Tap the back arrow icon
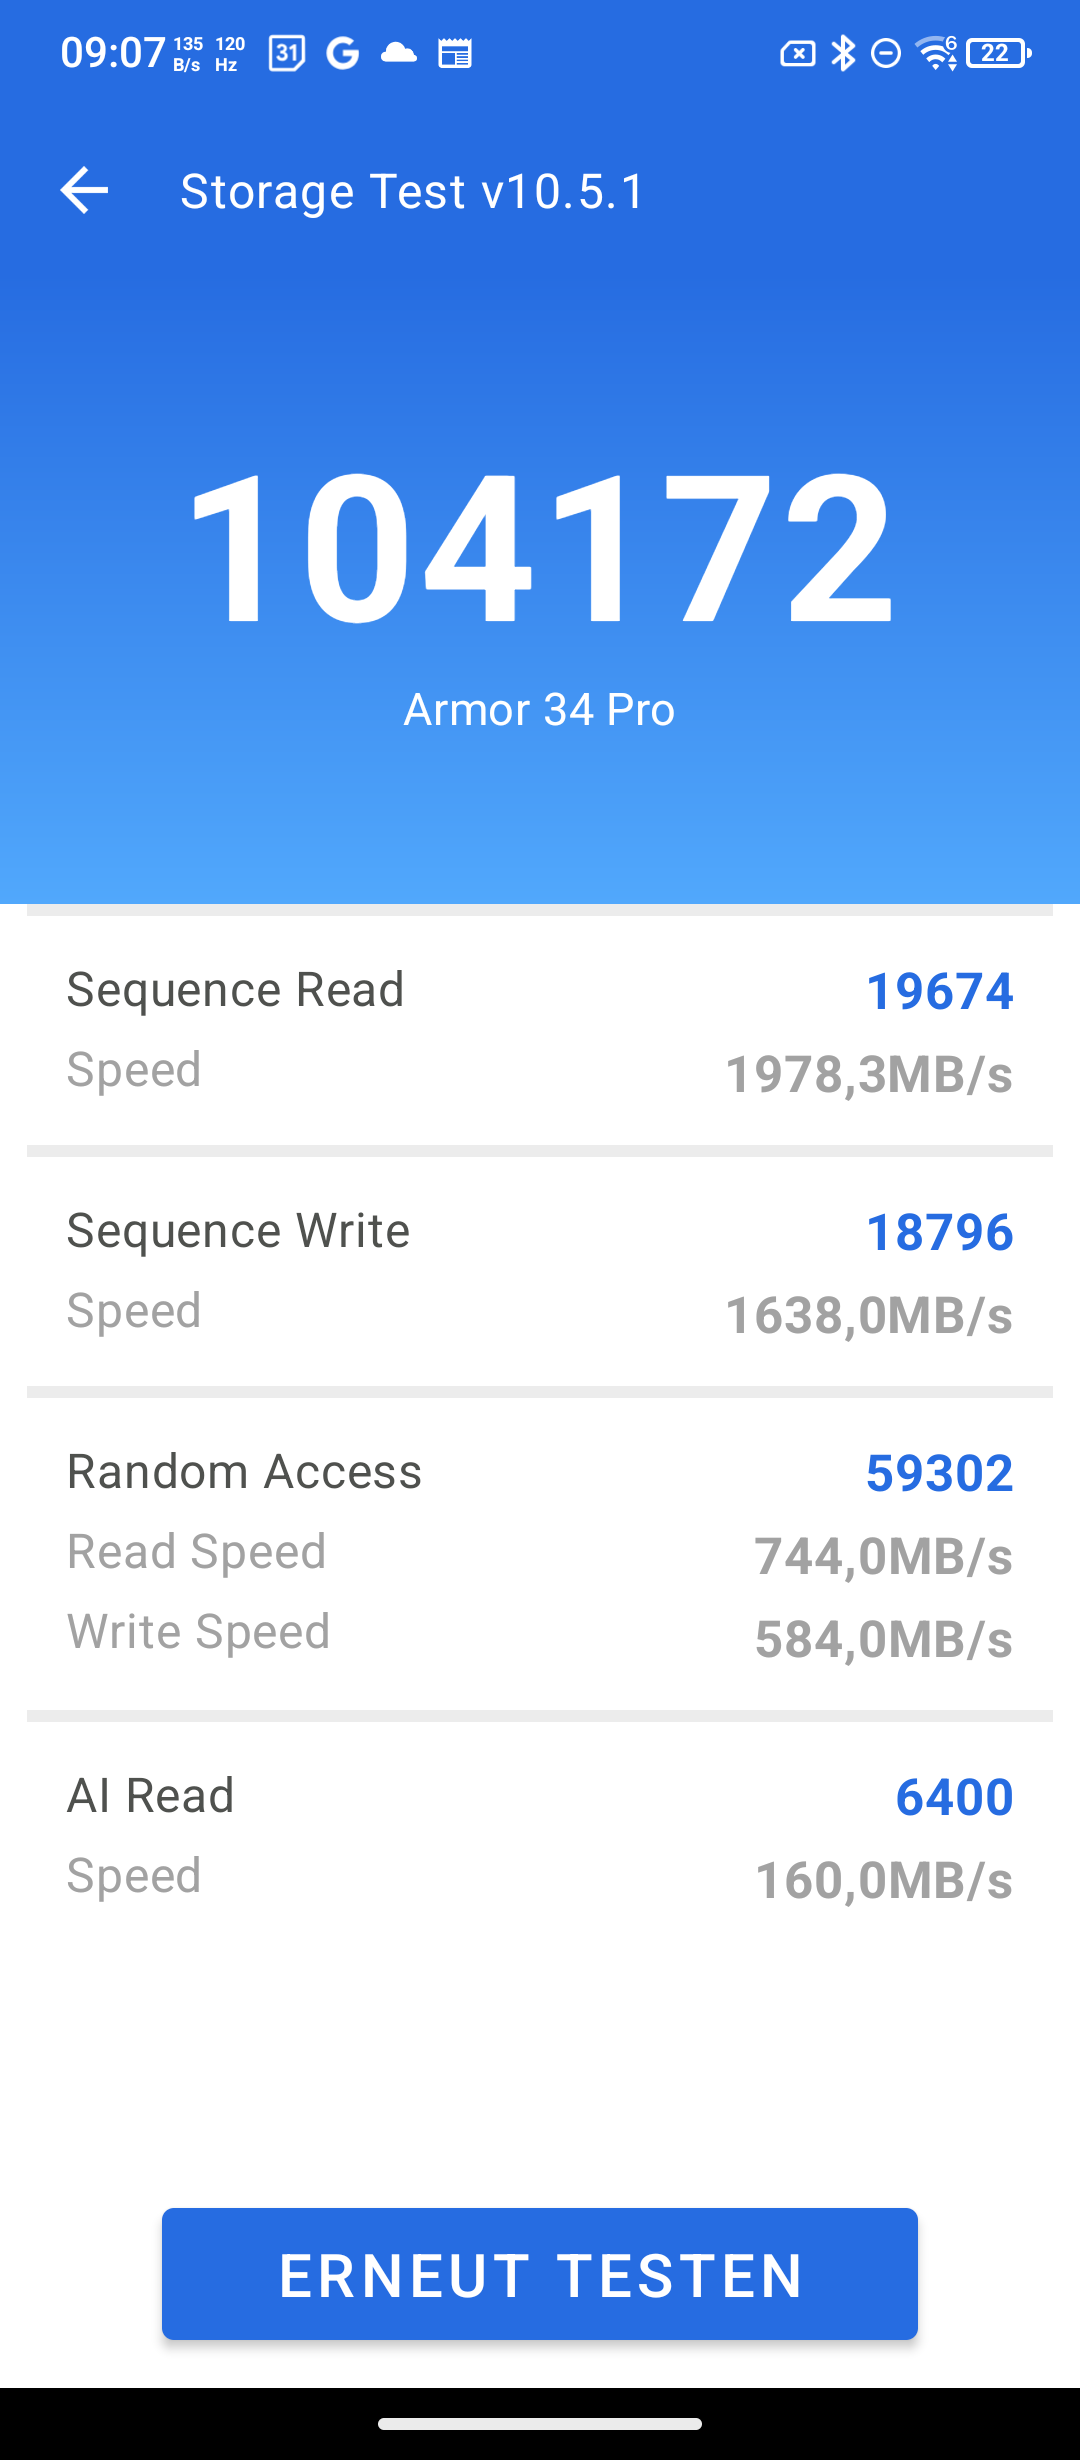The width and height of the screenshot is (1080, 2460). pyautogui.click(x=85, y=190)
